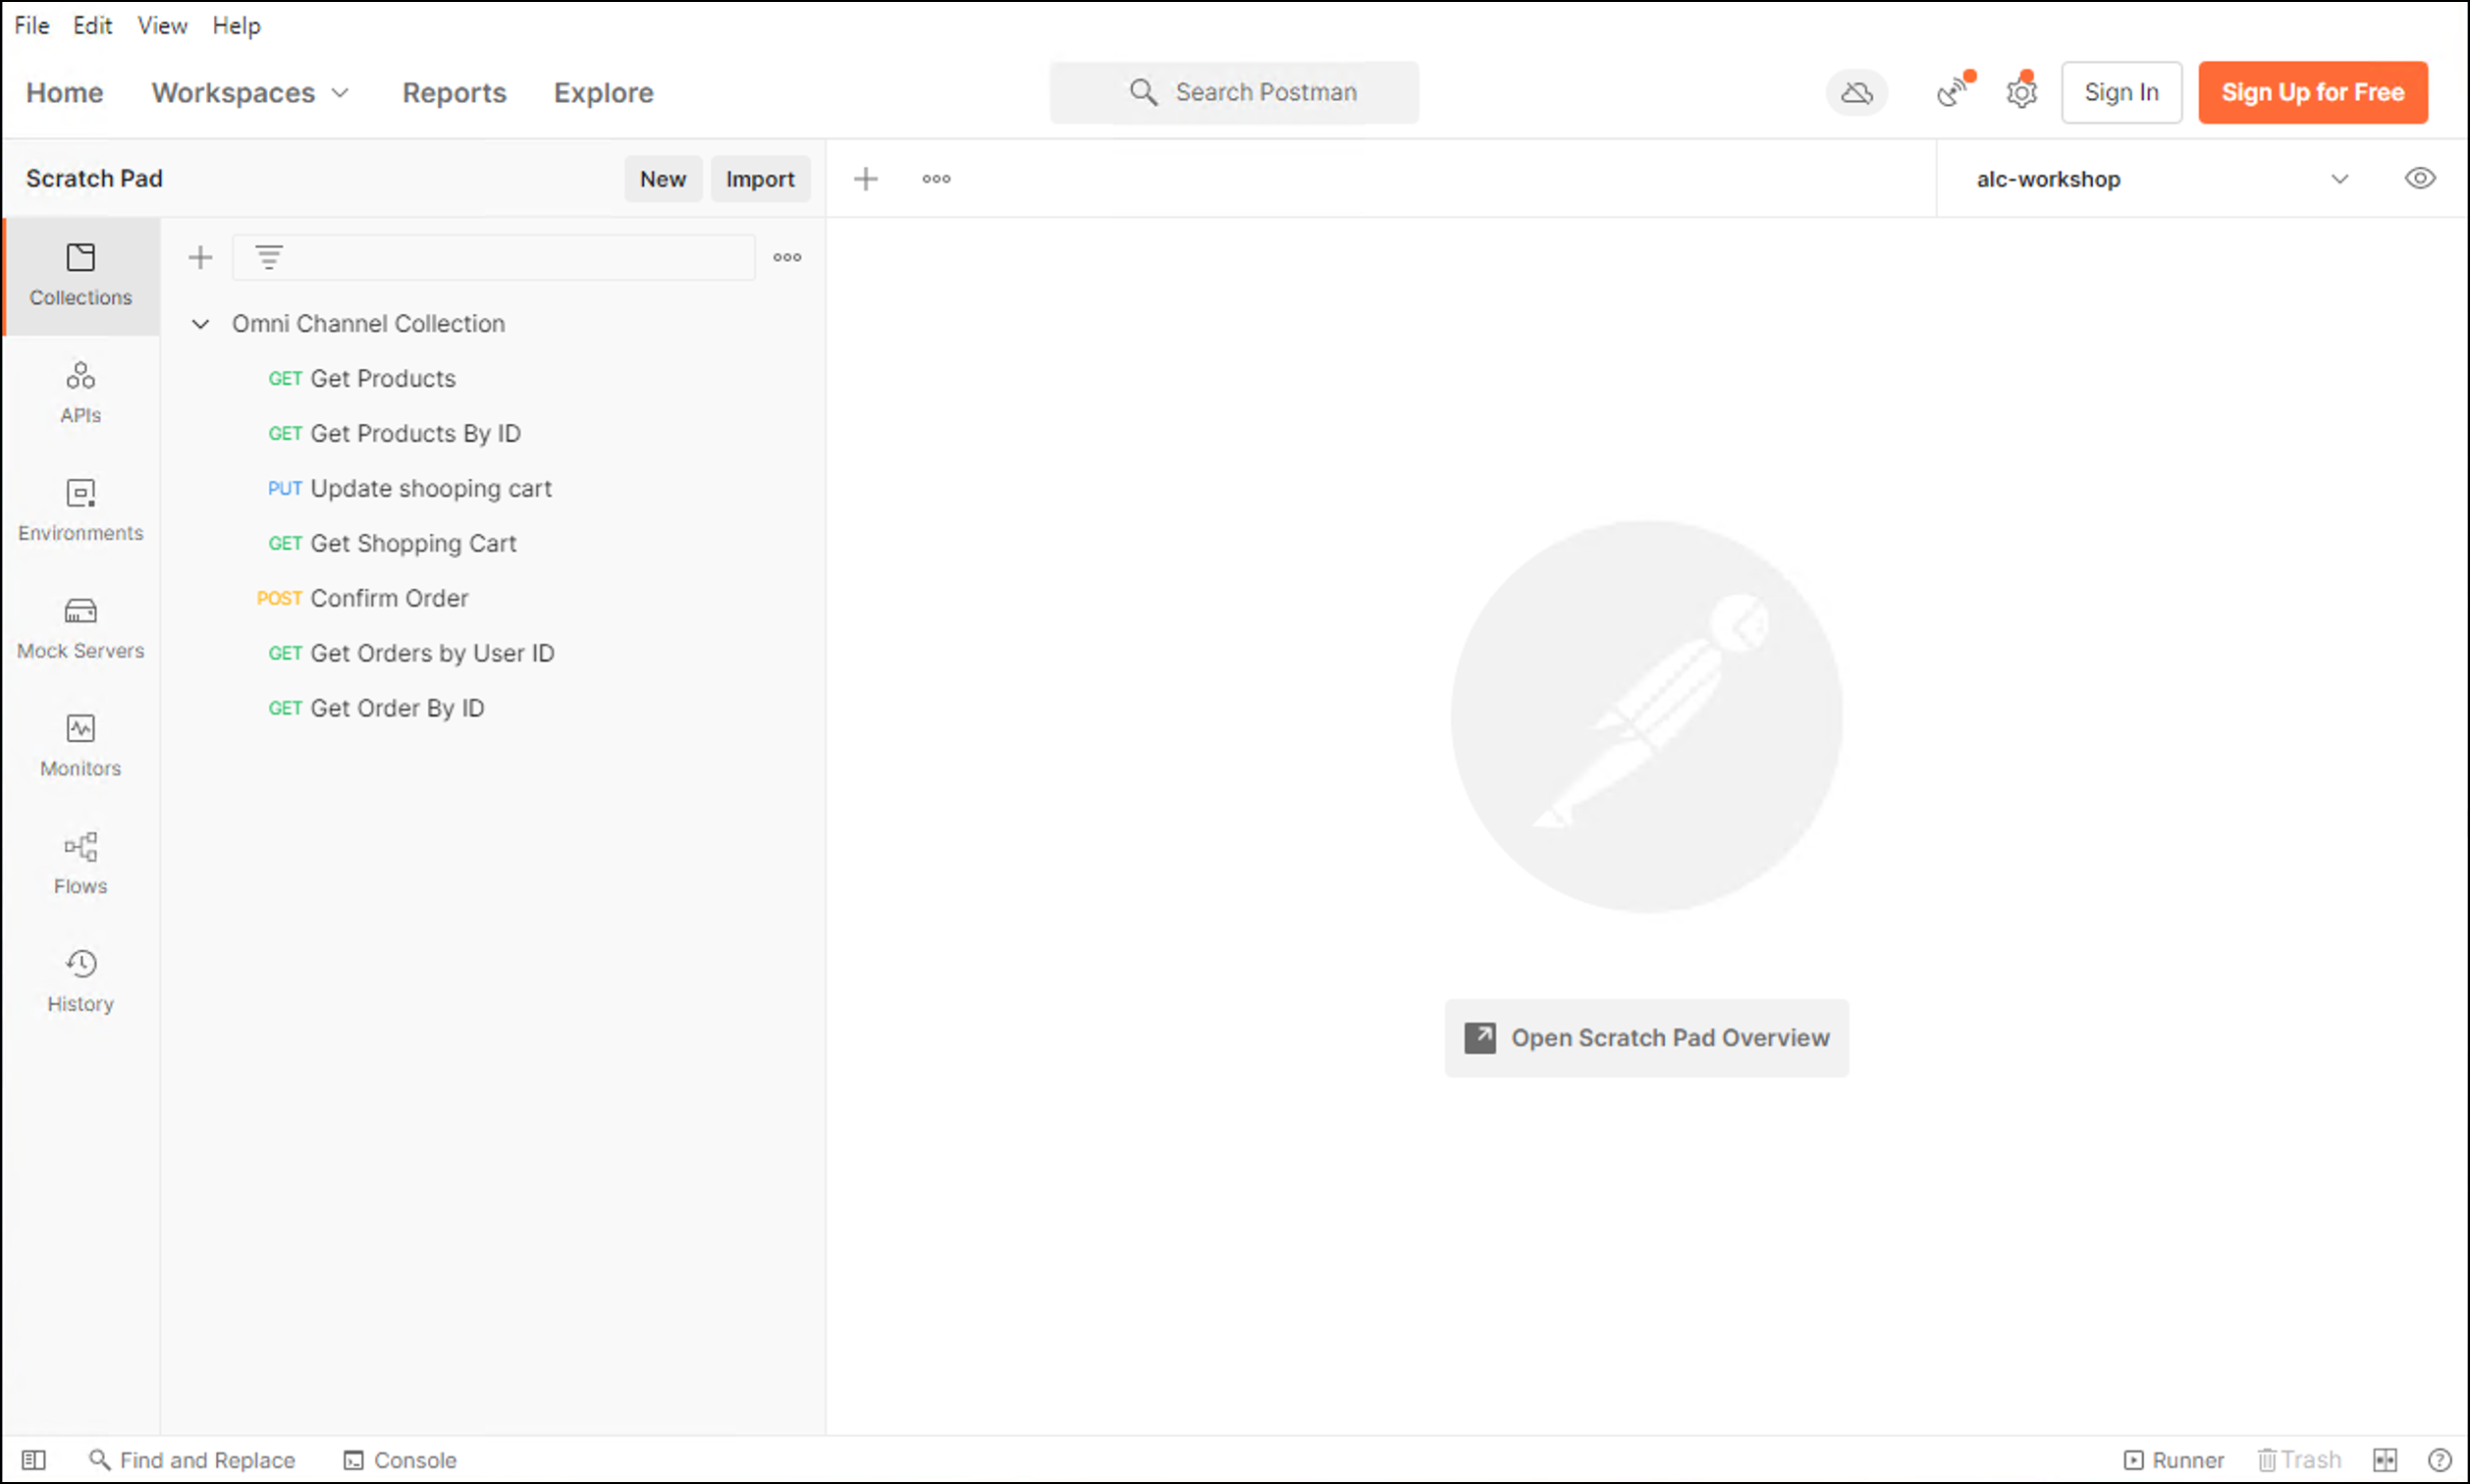
Task: Open the Mock Servers sidebar section
Action: [x=80, y=628]
